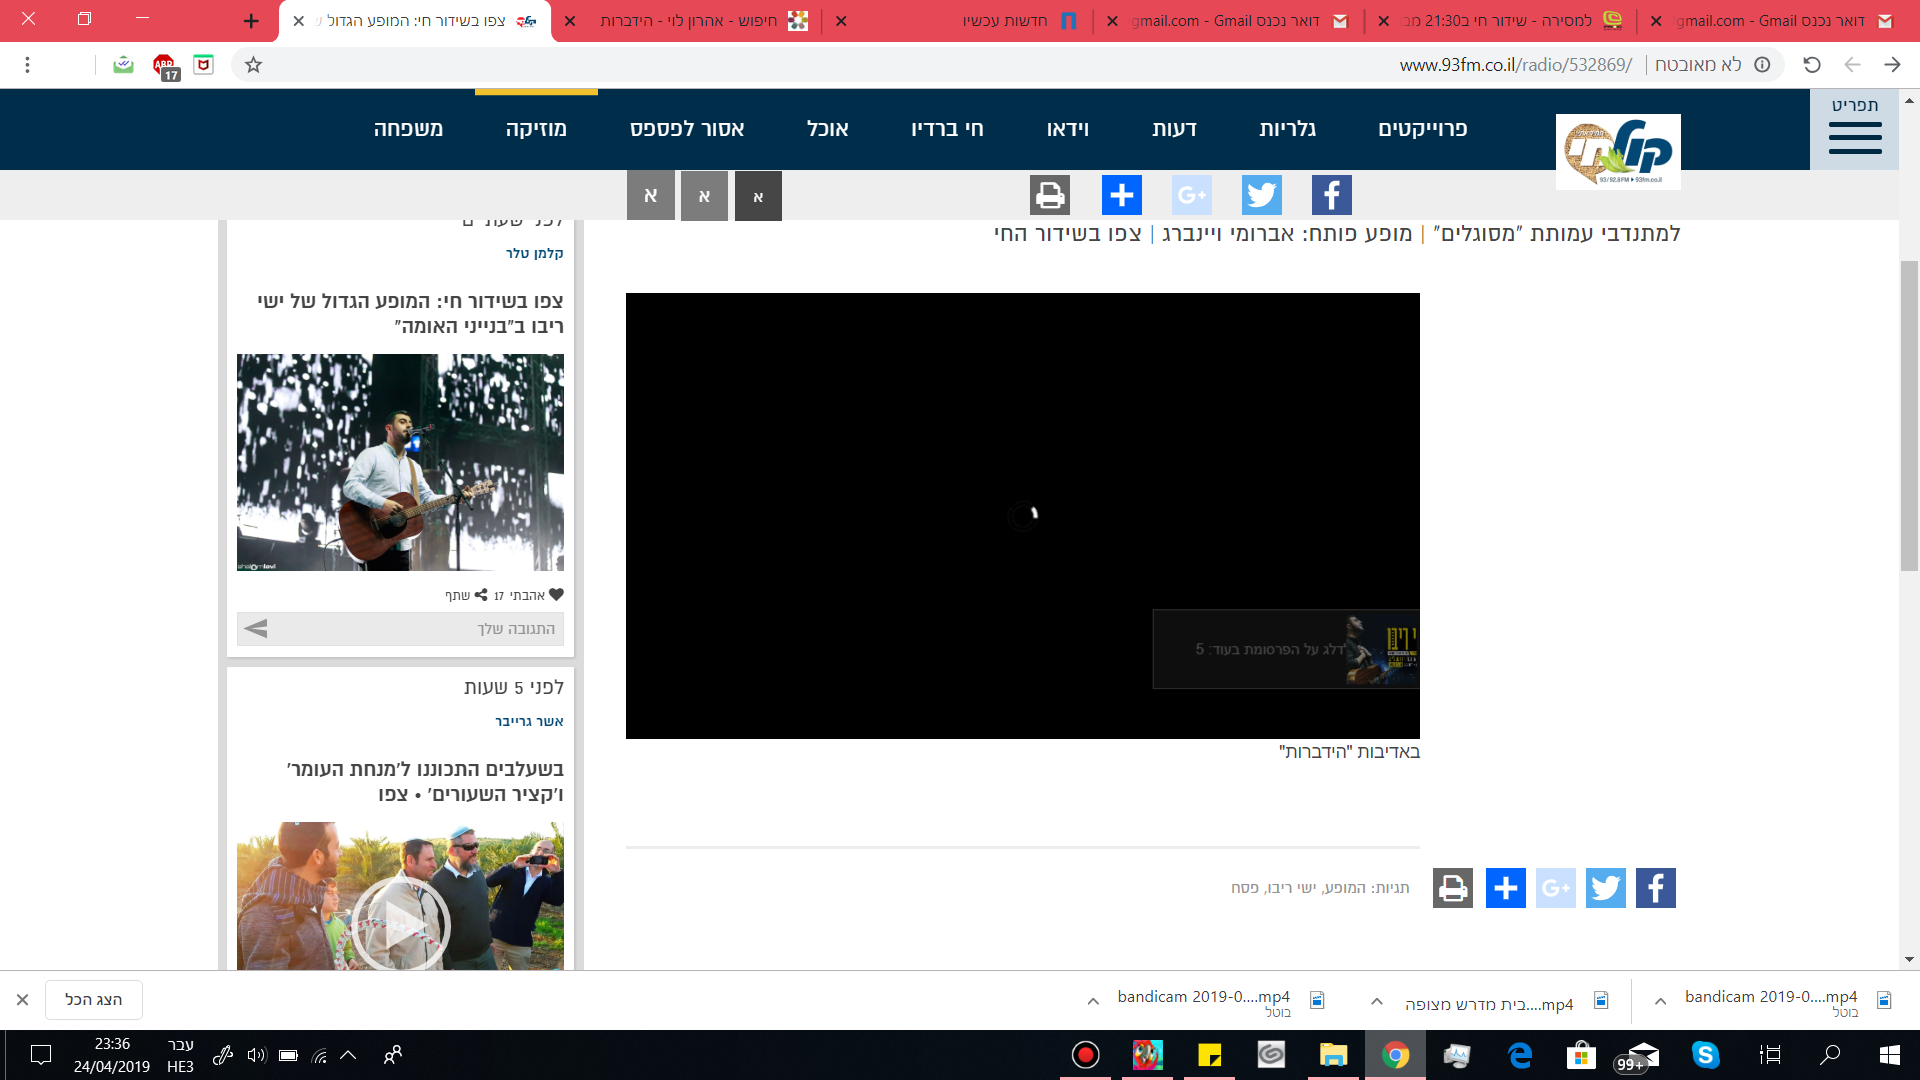Open the AdBlock extension icon
The image size is (1920, 1080).
pos(164,66)
